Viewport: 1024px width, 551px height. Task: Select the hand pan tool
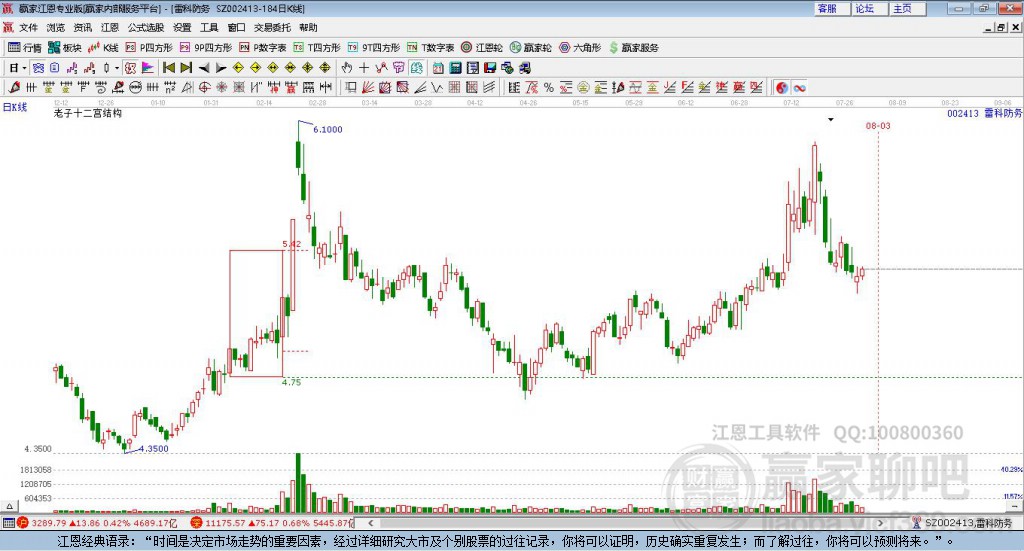pos(347,68)
